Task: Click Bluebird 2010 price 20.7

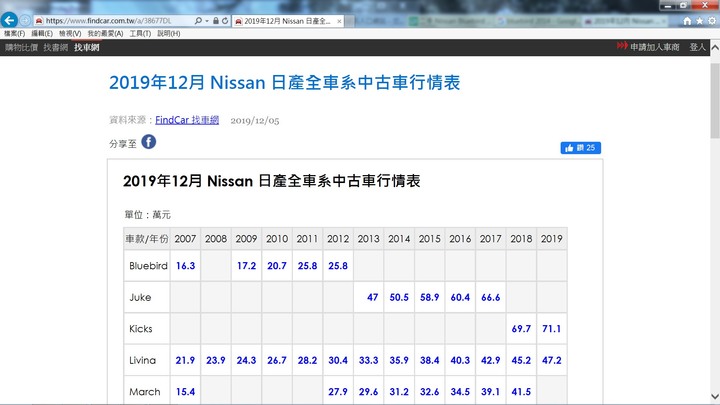Action: point(277,266)
